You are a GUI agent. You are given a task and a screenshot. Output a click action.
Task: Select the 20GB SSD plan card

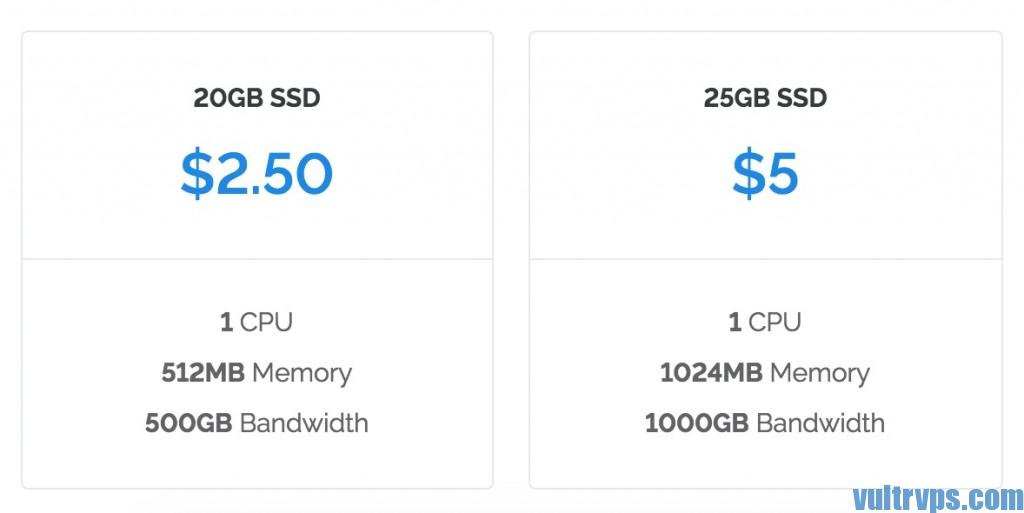pyautogui.click(x=257, y=260)
